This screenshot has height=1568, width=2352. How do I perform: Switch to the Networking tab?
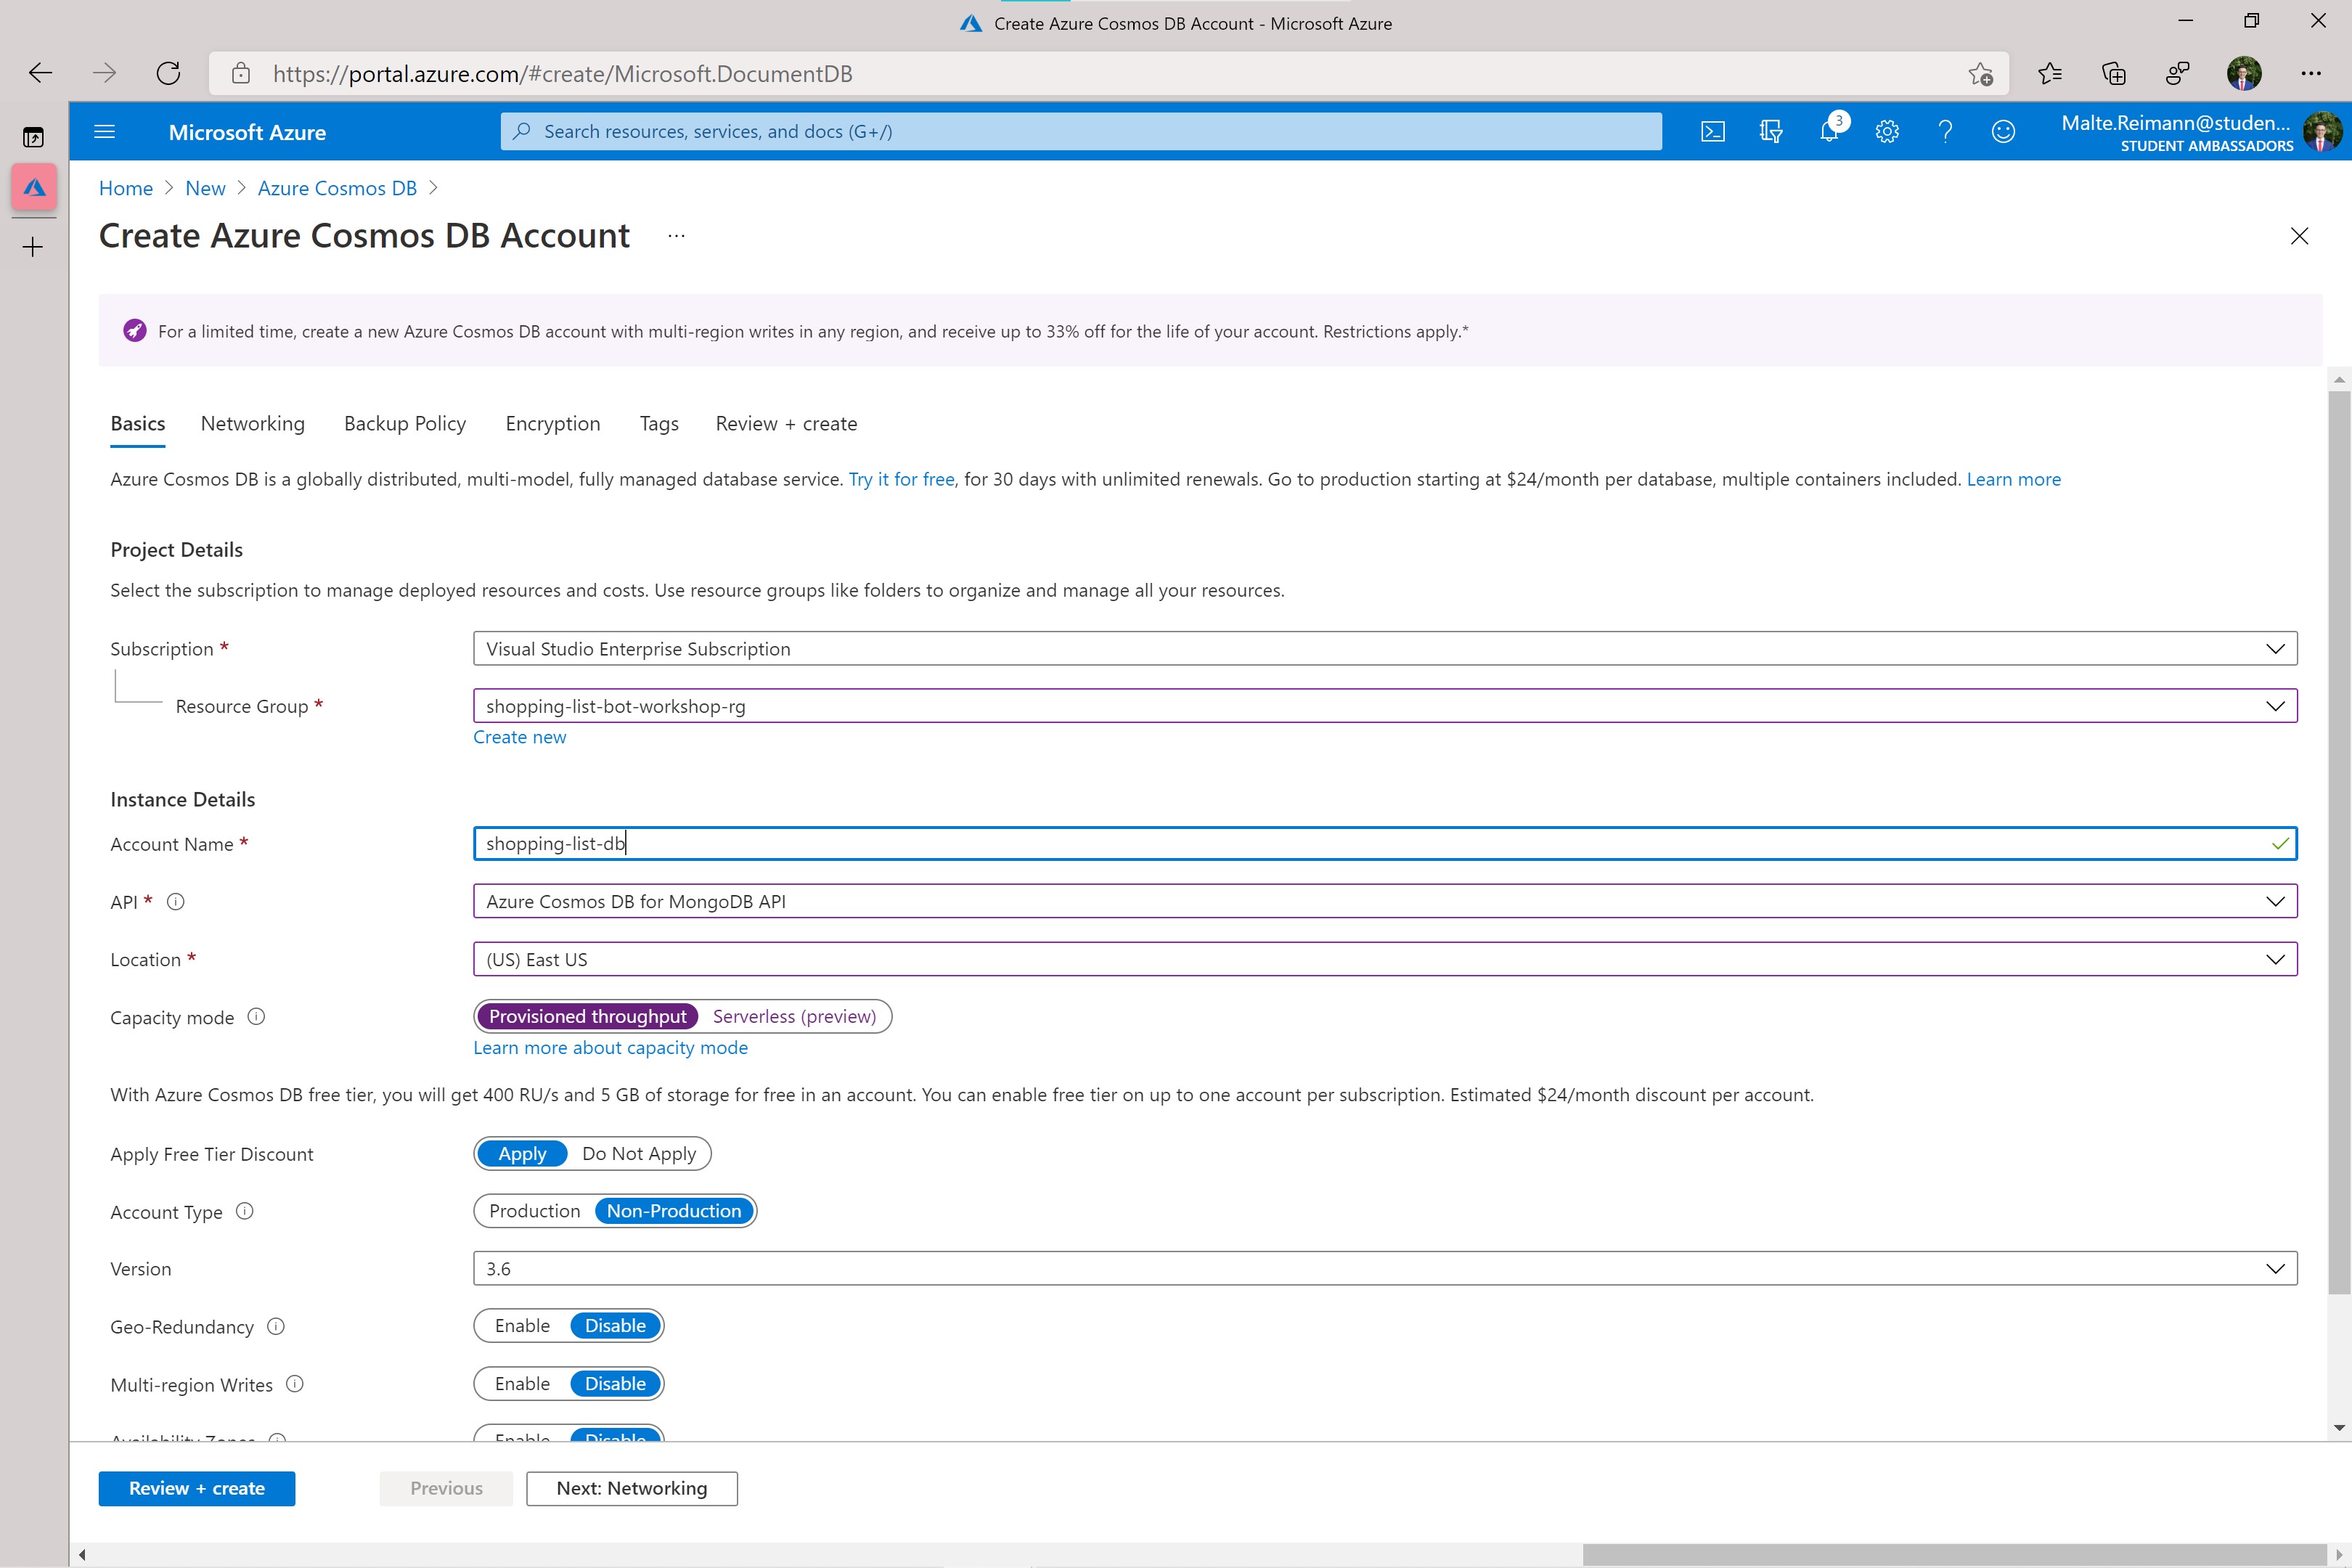tap(253, 423)
